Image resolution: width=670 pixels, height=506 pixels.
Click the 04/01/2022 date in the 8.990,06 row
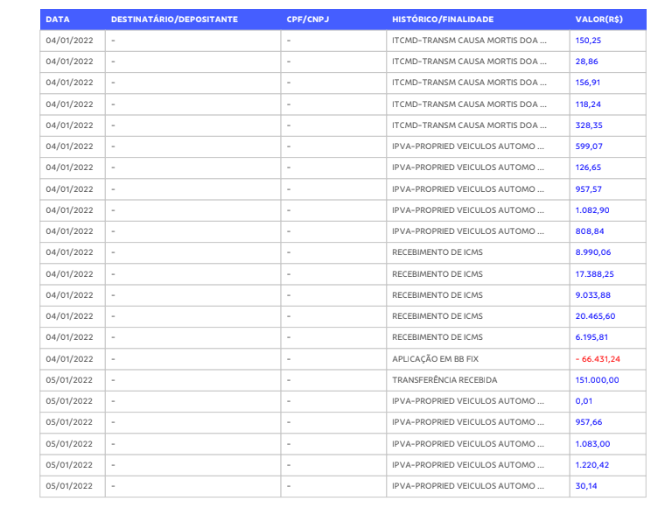click(x=69, y=252)
